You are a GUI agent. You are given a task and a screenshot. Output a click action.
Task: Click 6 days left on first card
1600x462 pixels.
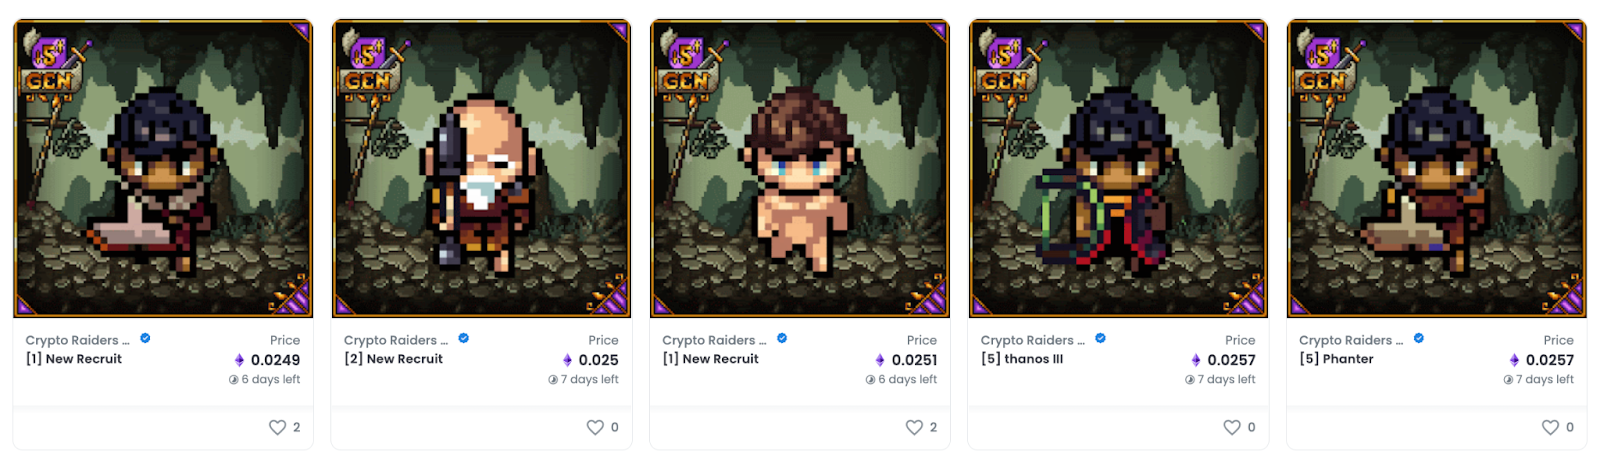pyautogui.click(x=265, y=380)
